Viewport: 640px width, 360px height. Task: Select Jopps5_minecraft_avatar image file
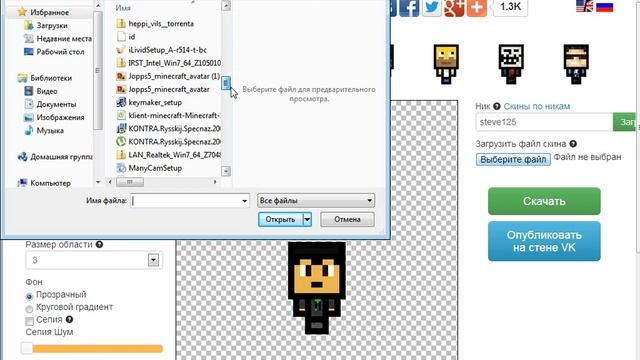pyautogui.click(x=163, y=89)
